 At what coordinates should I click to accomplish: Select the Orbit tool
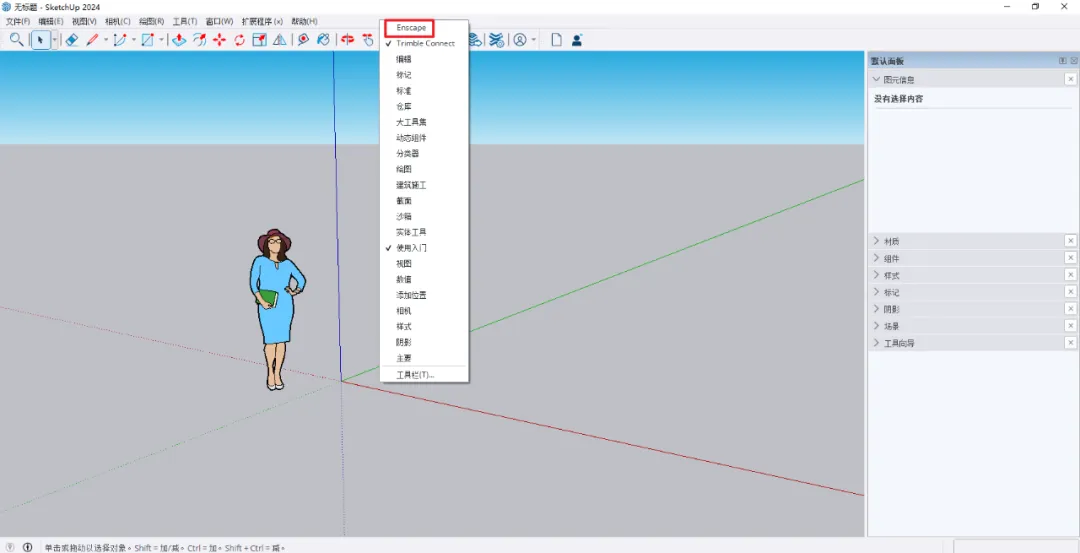click(x=348, y=40)
